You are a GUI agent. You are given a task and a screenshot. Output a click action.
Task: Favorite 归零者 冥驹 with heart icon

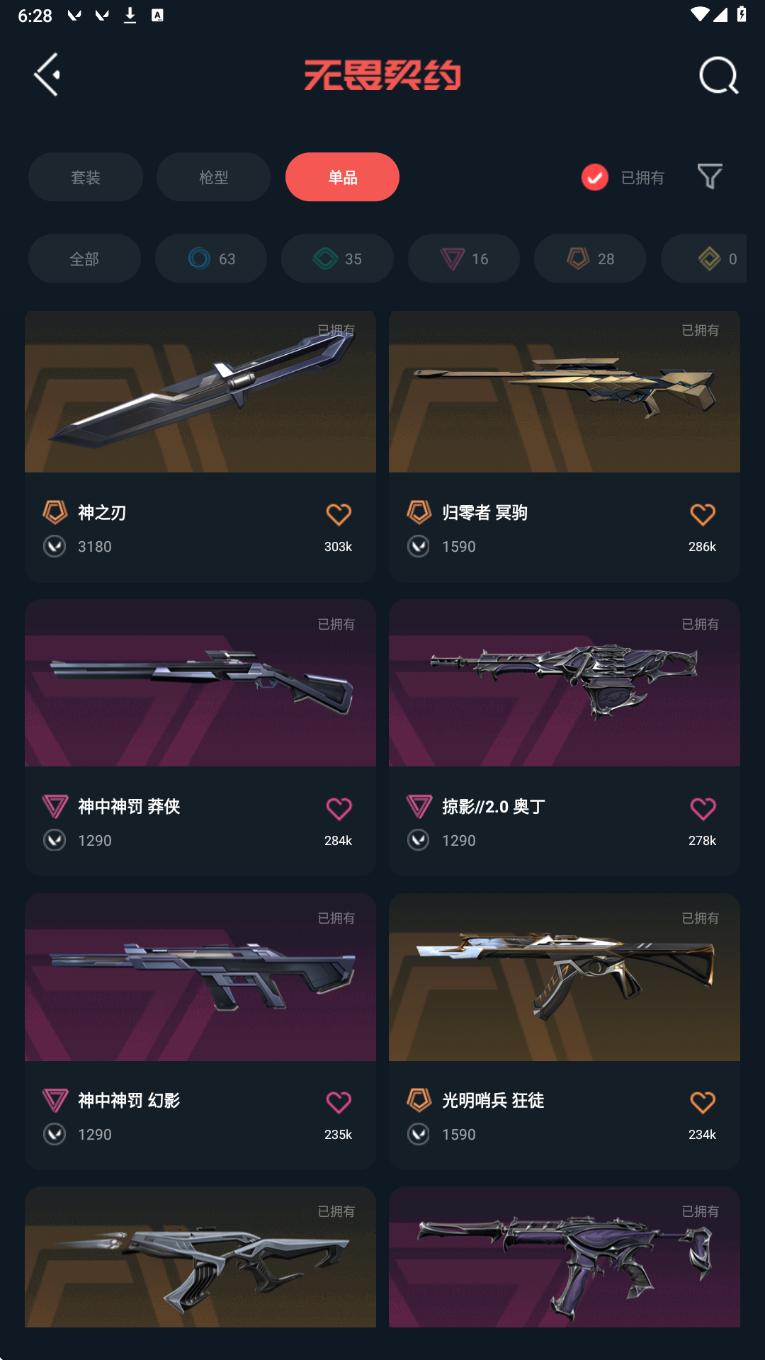[x=703, y=514]
